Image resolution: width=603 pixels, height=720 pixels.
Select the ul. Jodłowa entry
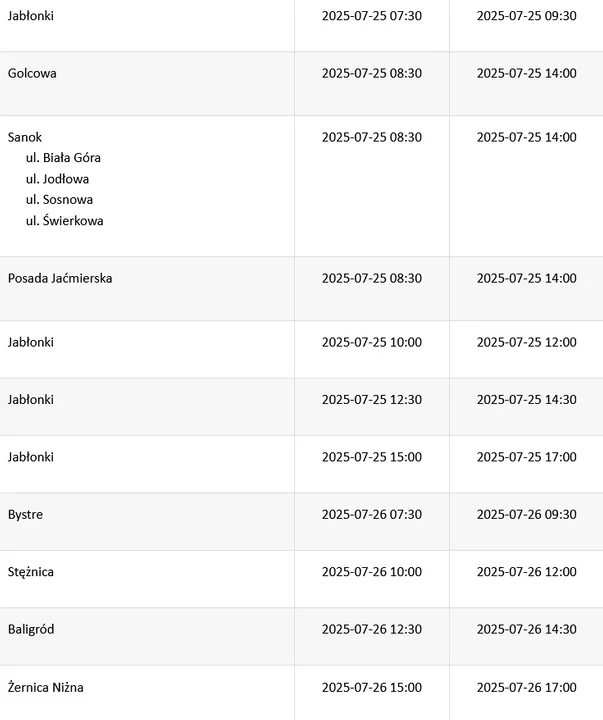[x=57, y=179]
